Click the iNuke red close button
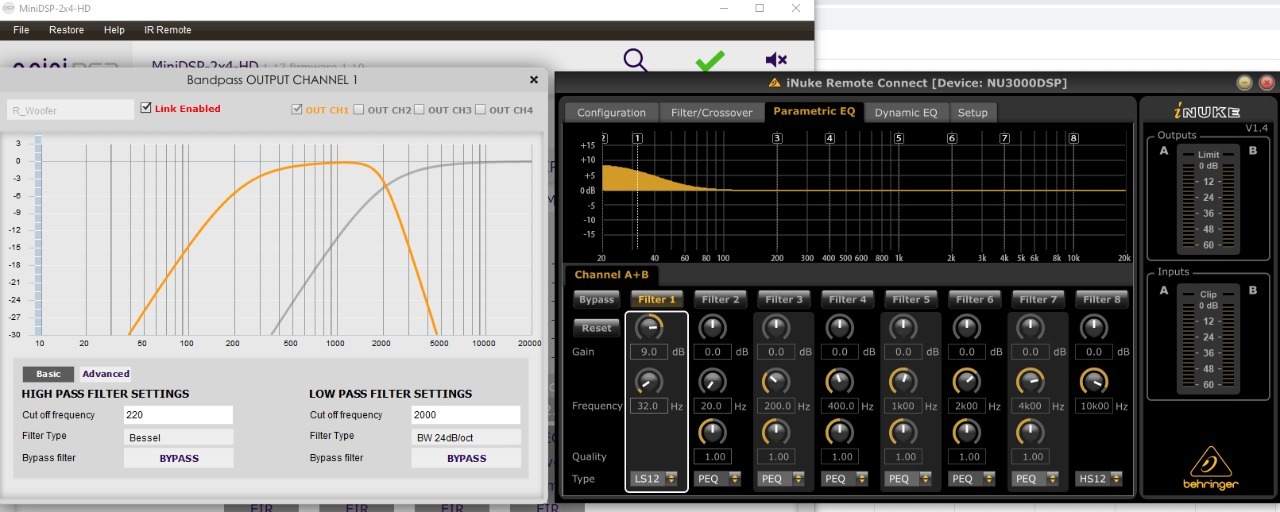1280x512 pixels. (x=1267, y=83)
